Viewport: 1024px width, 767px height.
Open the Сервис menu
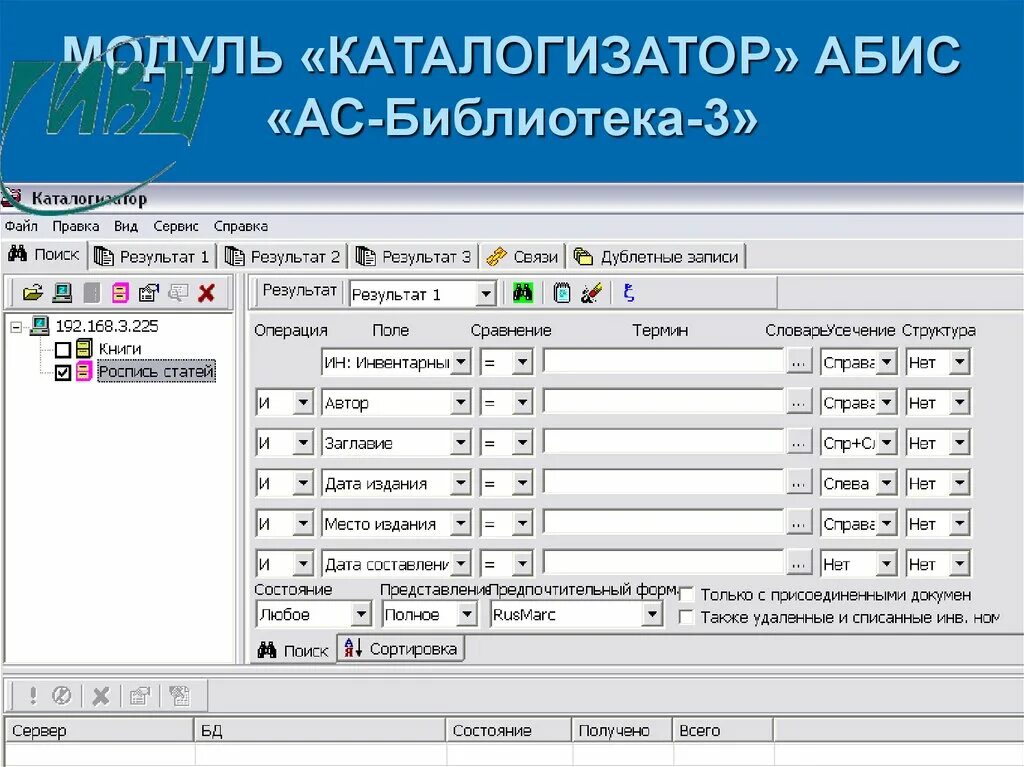(x=176, y=226)
